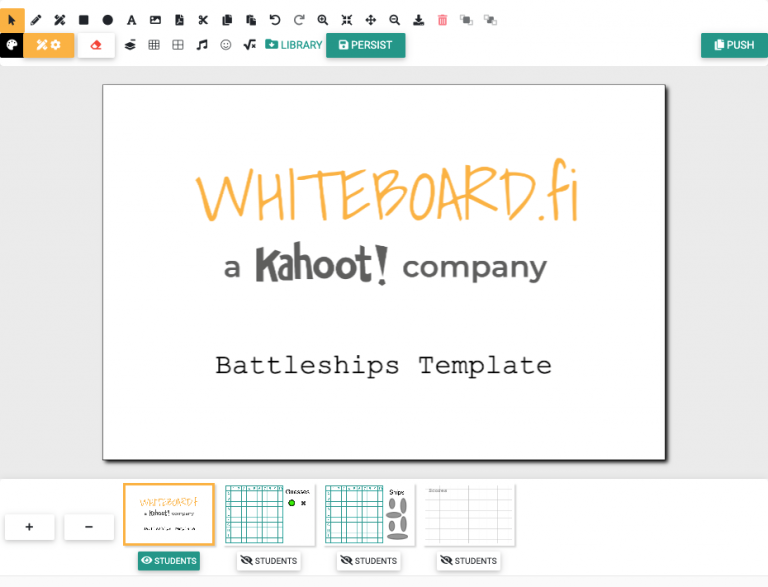
Task: Toggle STUDENTS visibility for Ships page
Action: [x=369, y=561]
